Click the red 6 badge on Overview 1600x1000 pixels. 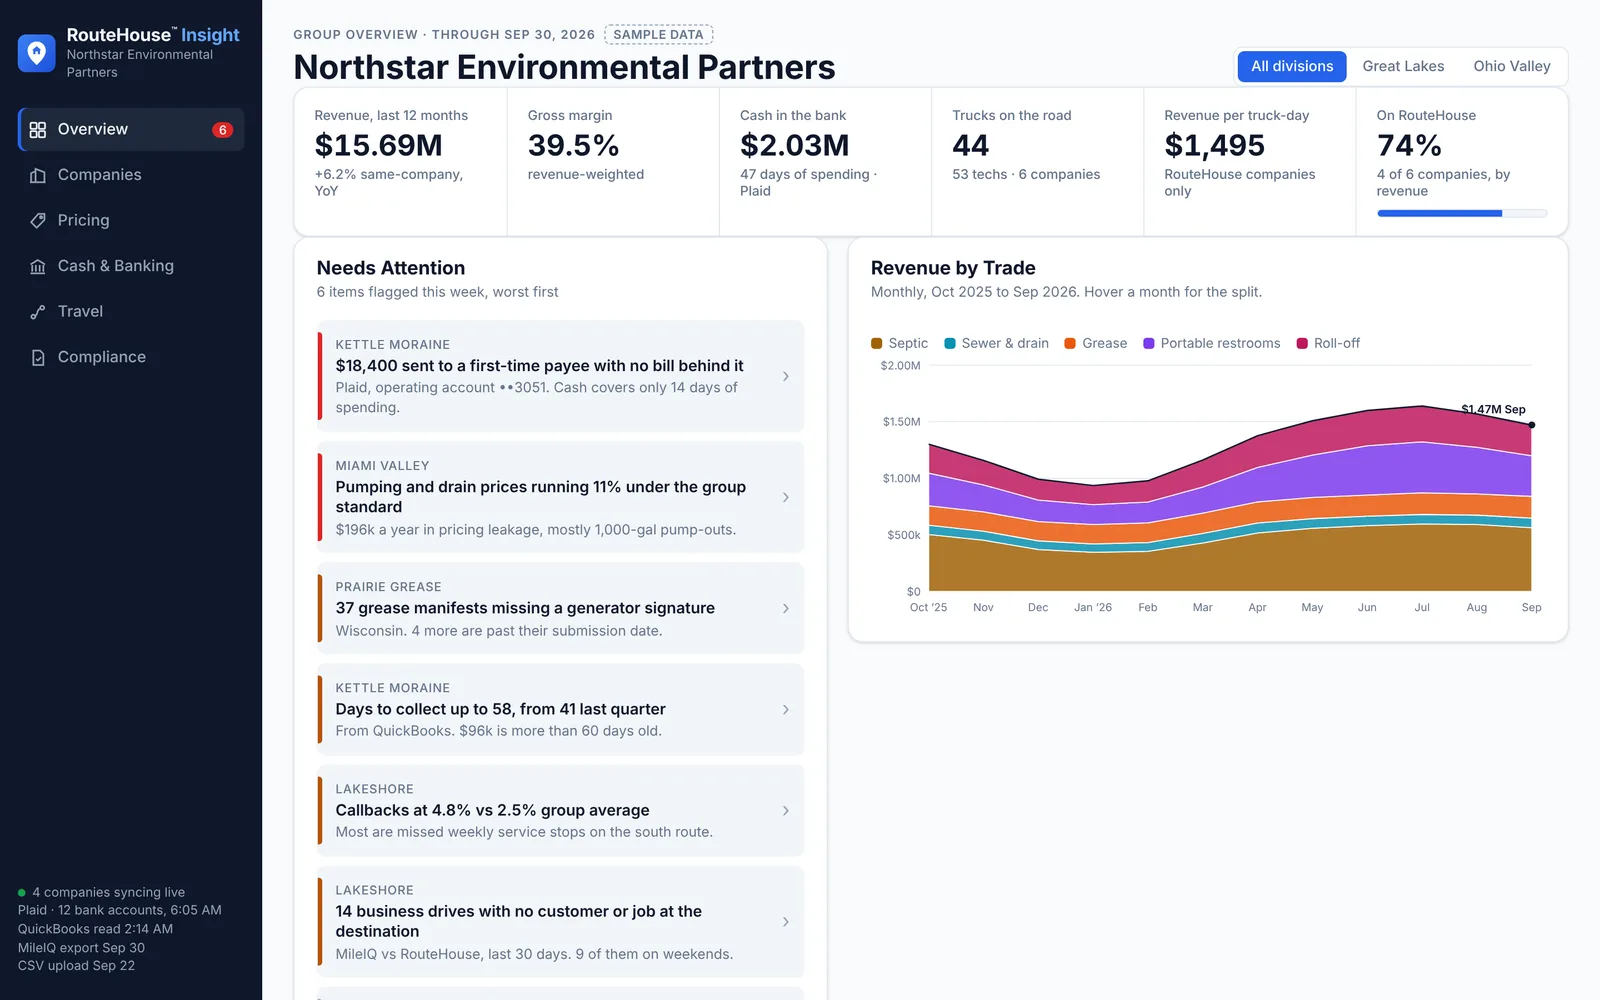[222, 130]
